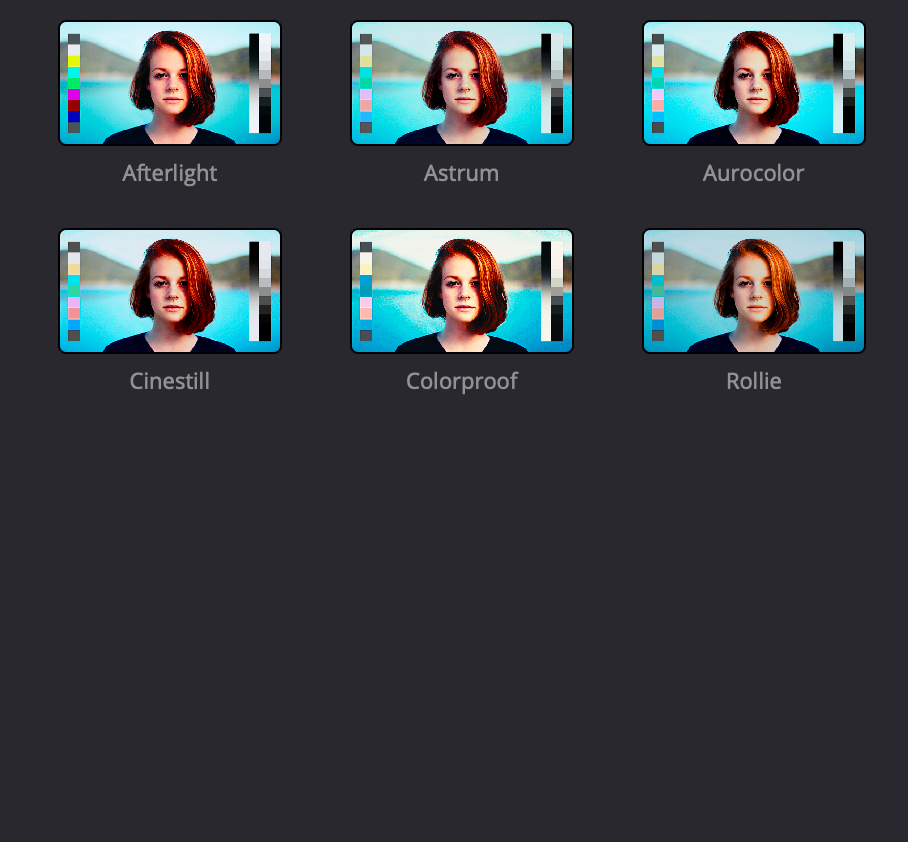Select the Cinestill filter thumbnail
The image size is (908, 842).
pyautogui.click(x=169, y=290)
